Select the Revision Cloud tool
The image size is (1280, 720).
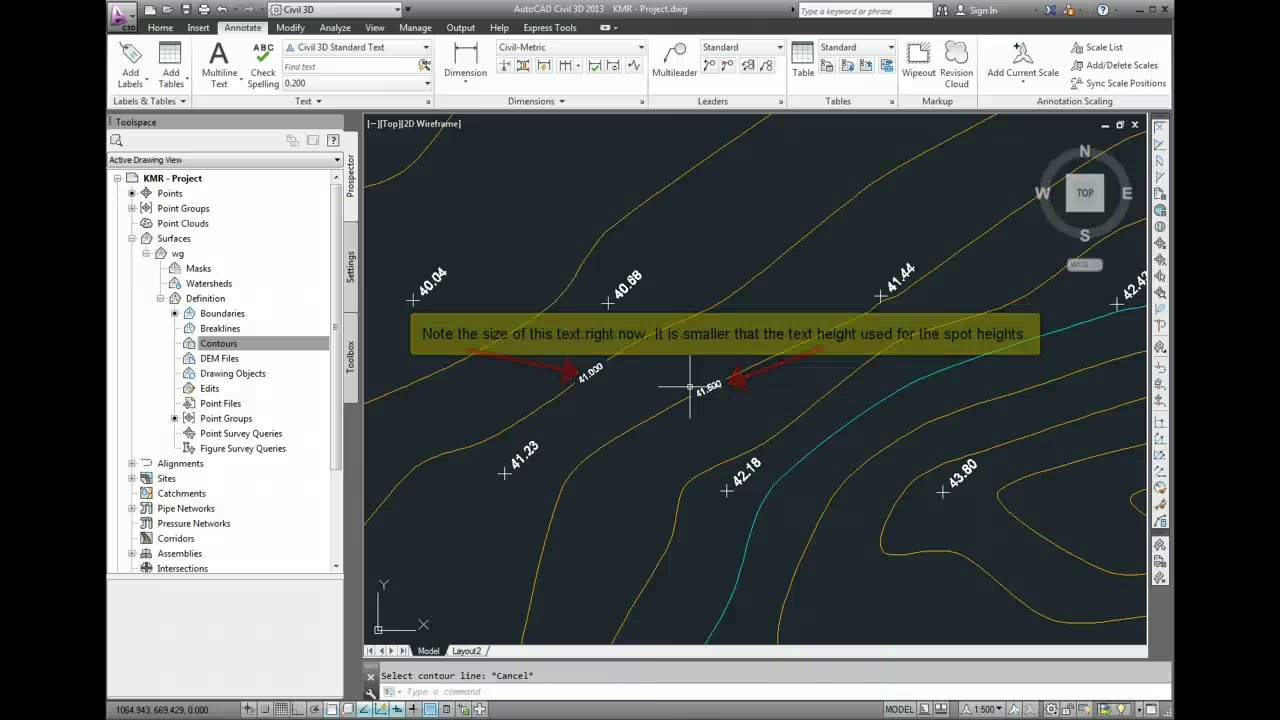(x=956, y=65)
